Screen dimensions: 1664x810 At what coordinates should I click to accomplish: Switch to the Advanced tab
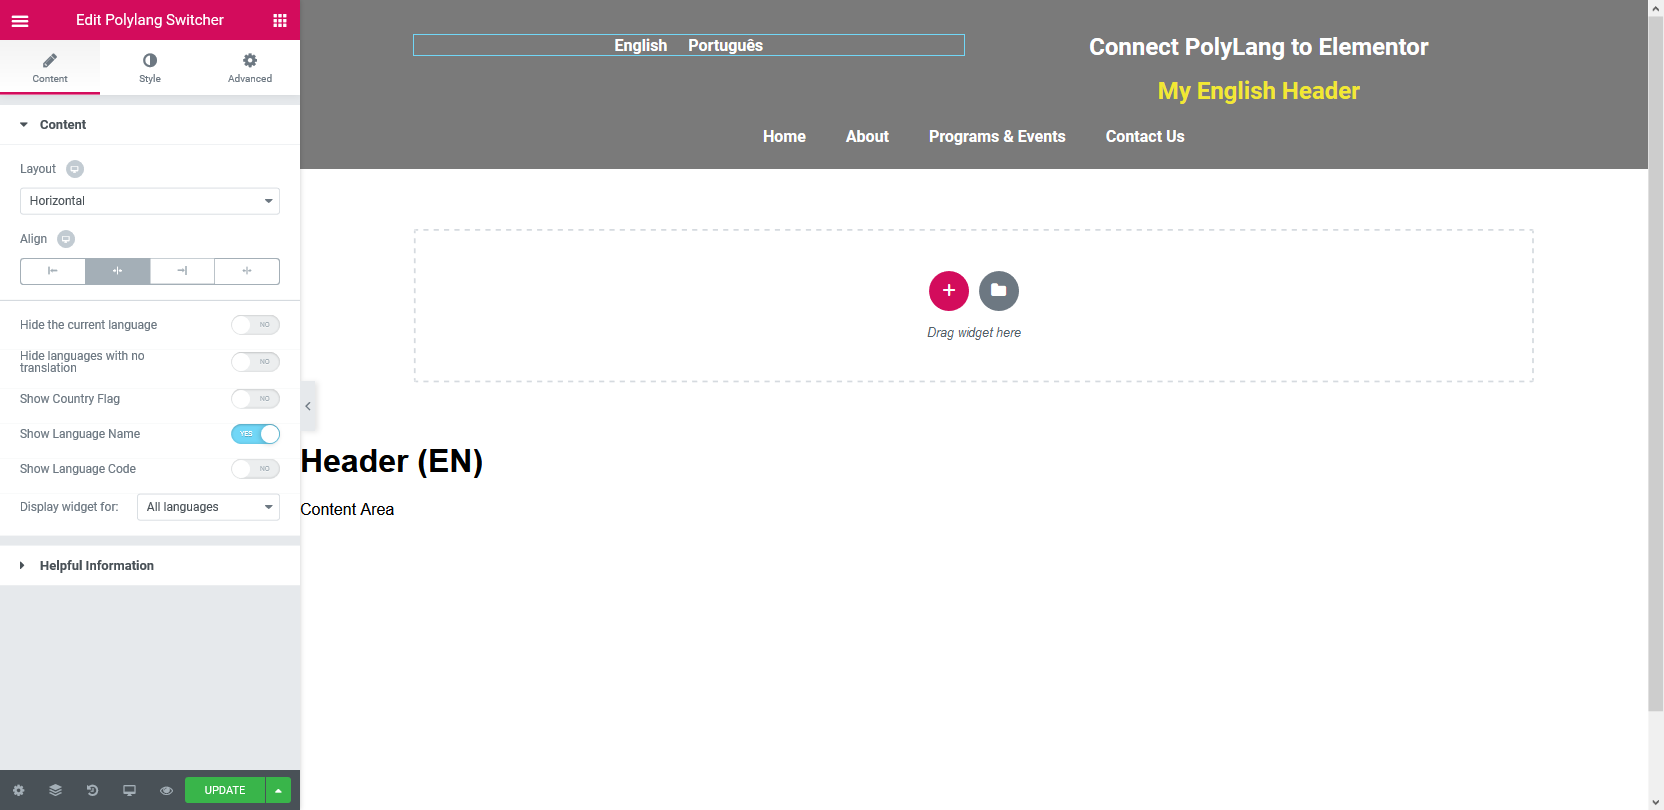[x=250, y=67]
